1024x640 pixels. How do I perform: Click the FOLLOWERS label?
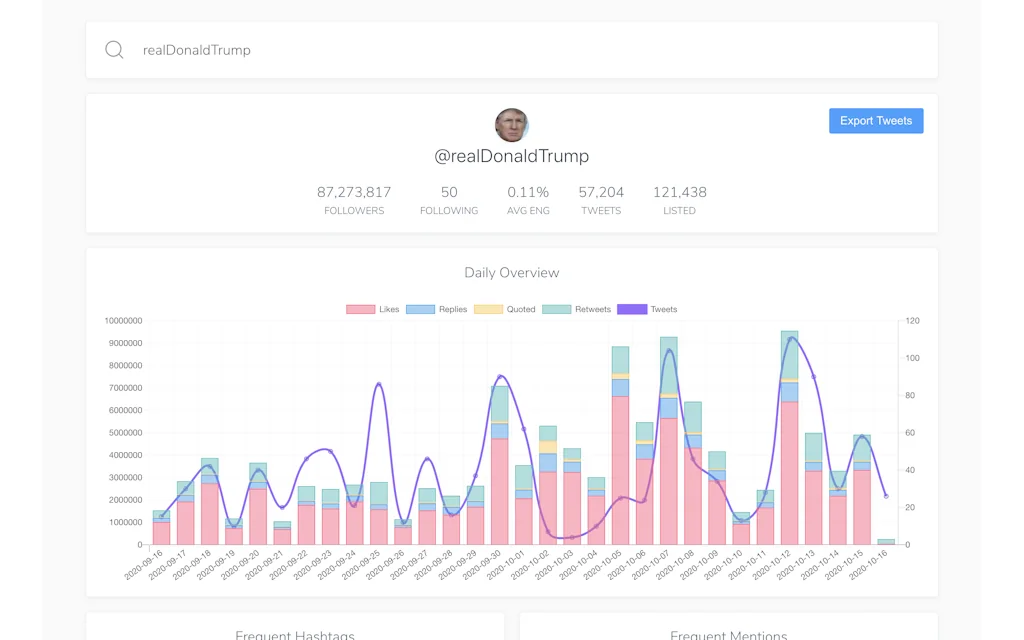(354, 211)
